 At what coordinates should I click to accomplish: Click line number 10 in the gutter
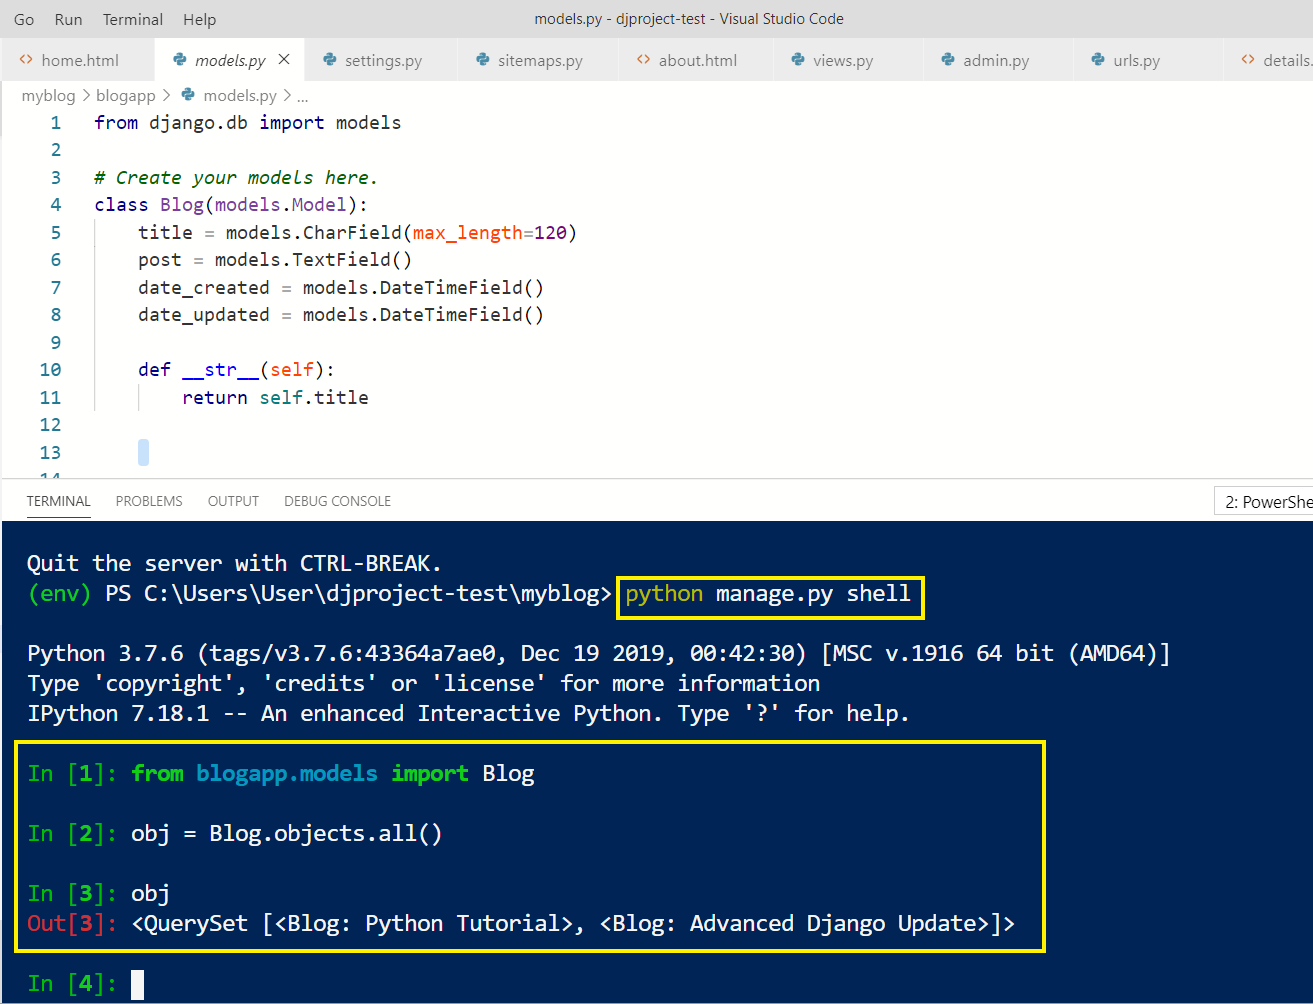[x=50, y=370]
